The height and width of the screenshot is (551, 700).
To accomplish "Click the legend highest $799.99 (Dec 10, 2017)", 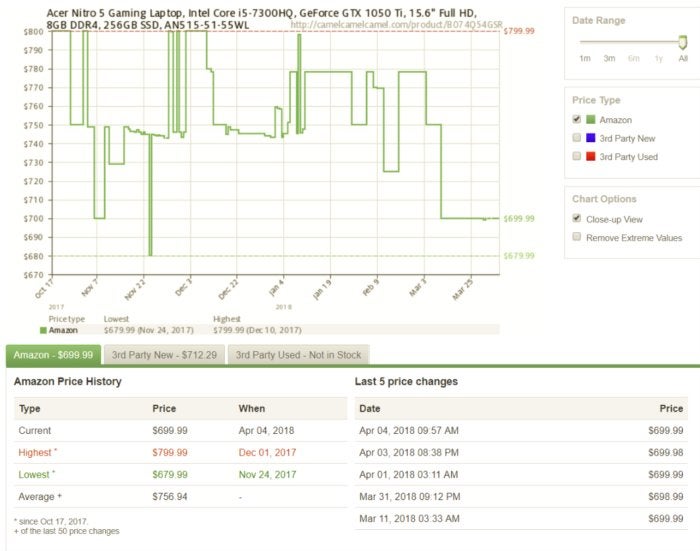I will point(257,330).
